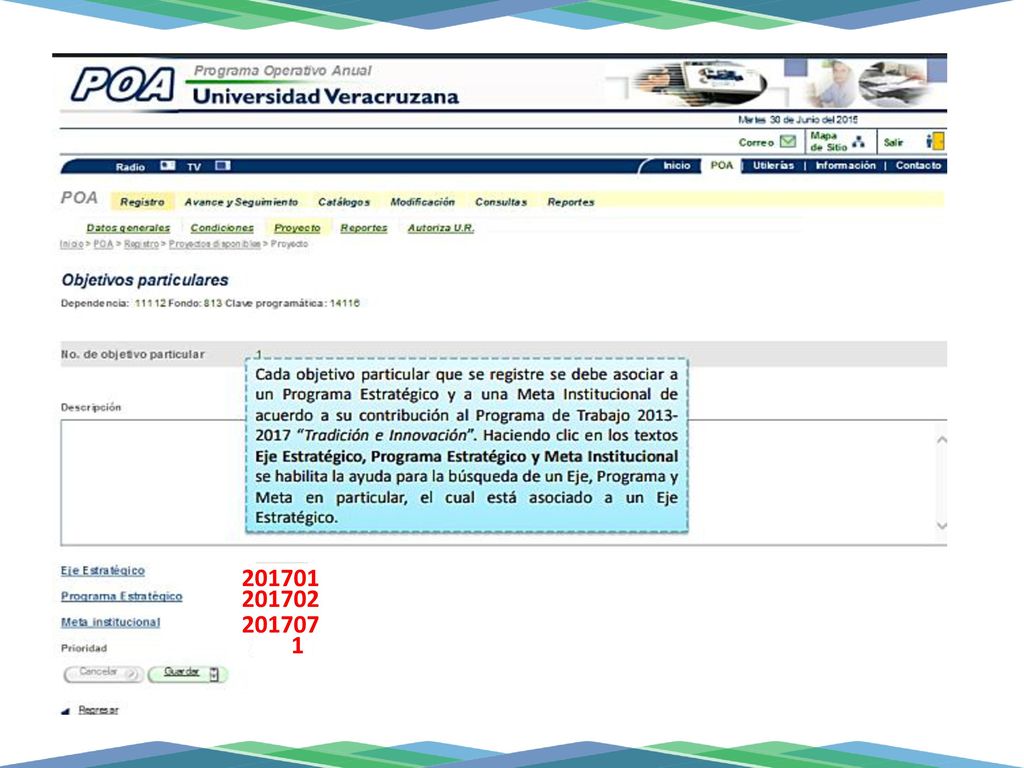Open the Inicio top navigation tab
Viewport: 1024px width, 768px height.
point(677,166)
